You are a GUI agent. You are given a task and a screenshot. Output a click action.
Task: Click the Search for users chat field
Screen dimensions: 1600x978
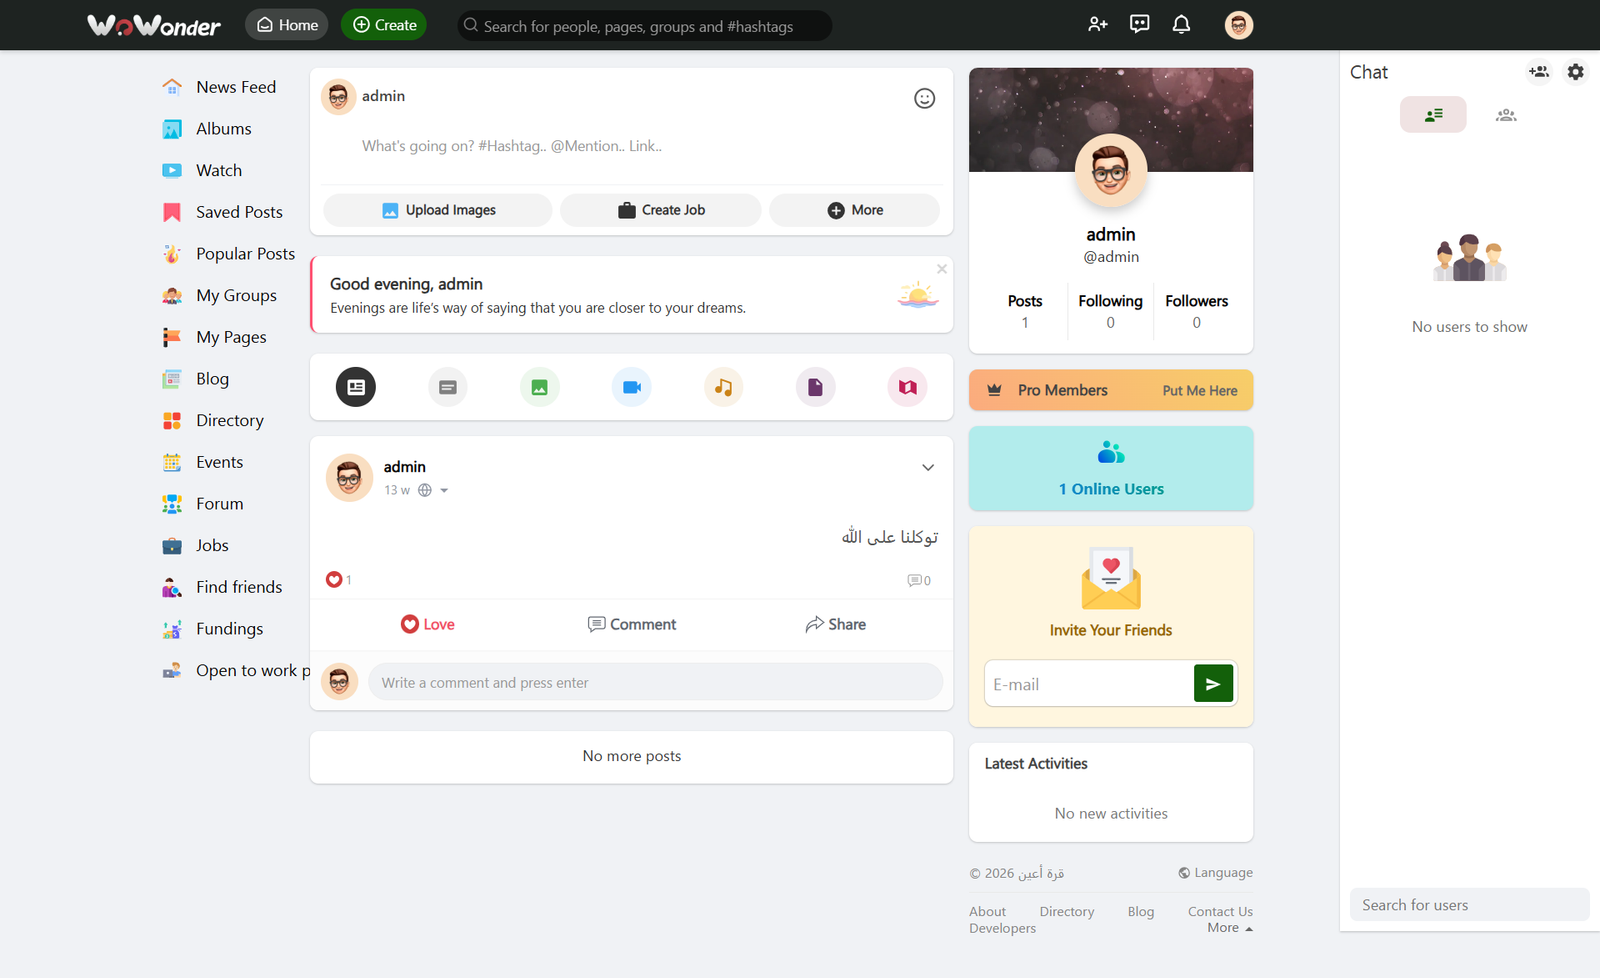pyautogui.click(x=1470, y=905)
